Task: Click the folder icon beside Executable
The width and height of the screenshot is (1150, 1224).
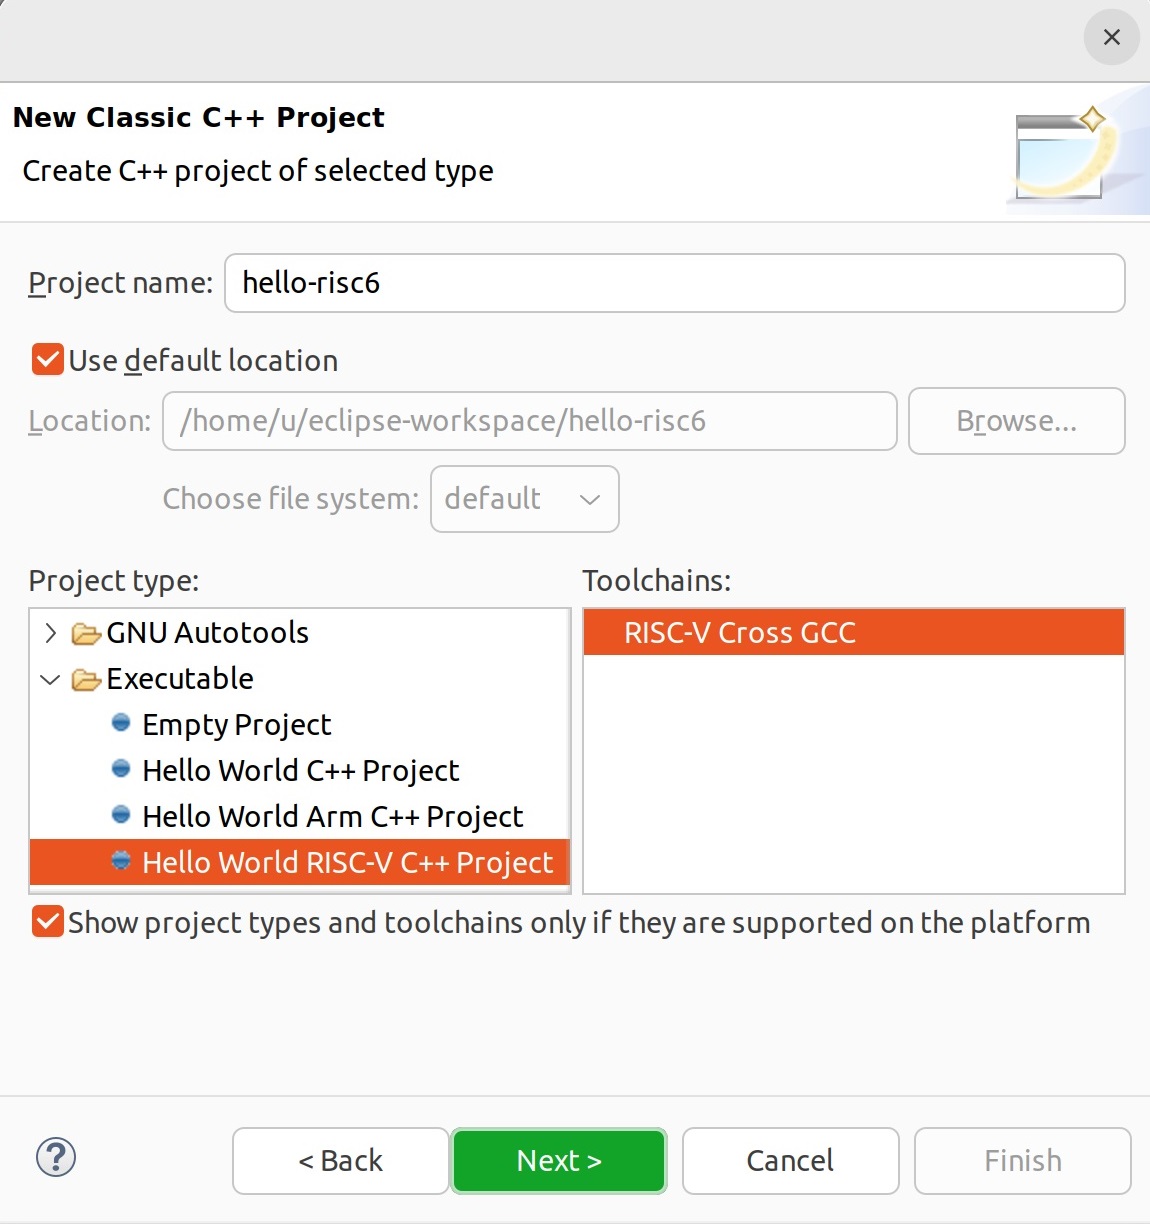Action: click(x=87, y=678)
